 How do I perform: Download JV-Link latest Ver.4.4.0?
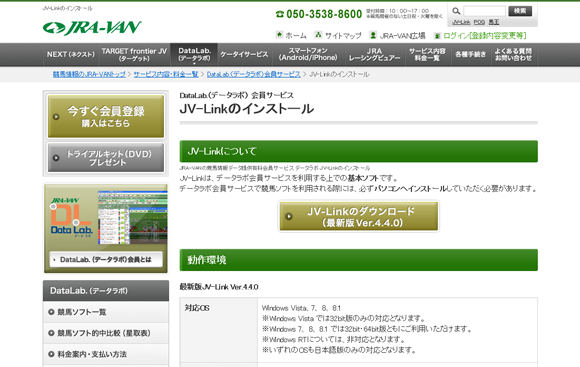click(359, 216)
